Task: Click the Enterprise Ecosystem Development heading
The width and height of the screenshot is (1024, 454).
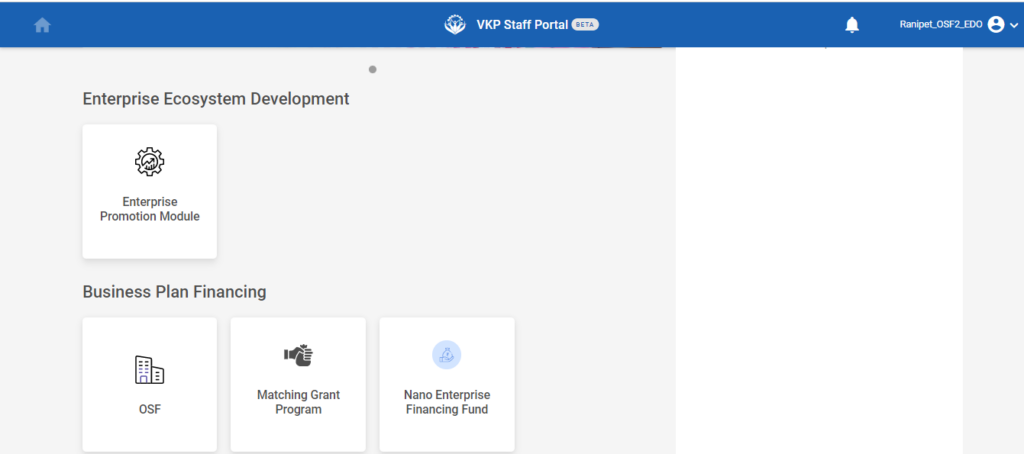Action: click(216, 99)
